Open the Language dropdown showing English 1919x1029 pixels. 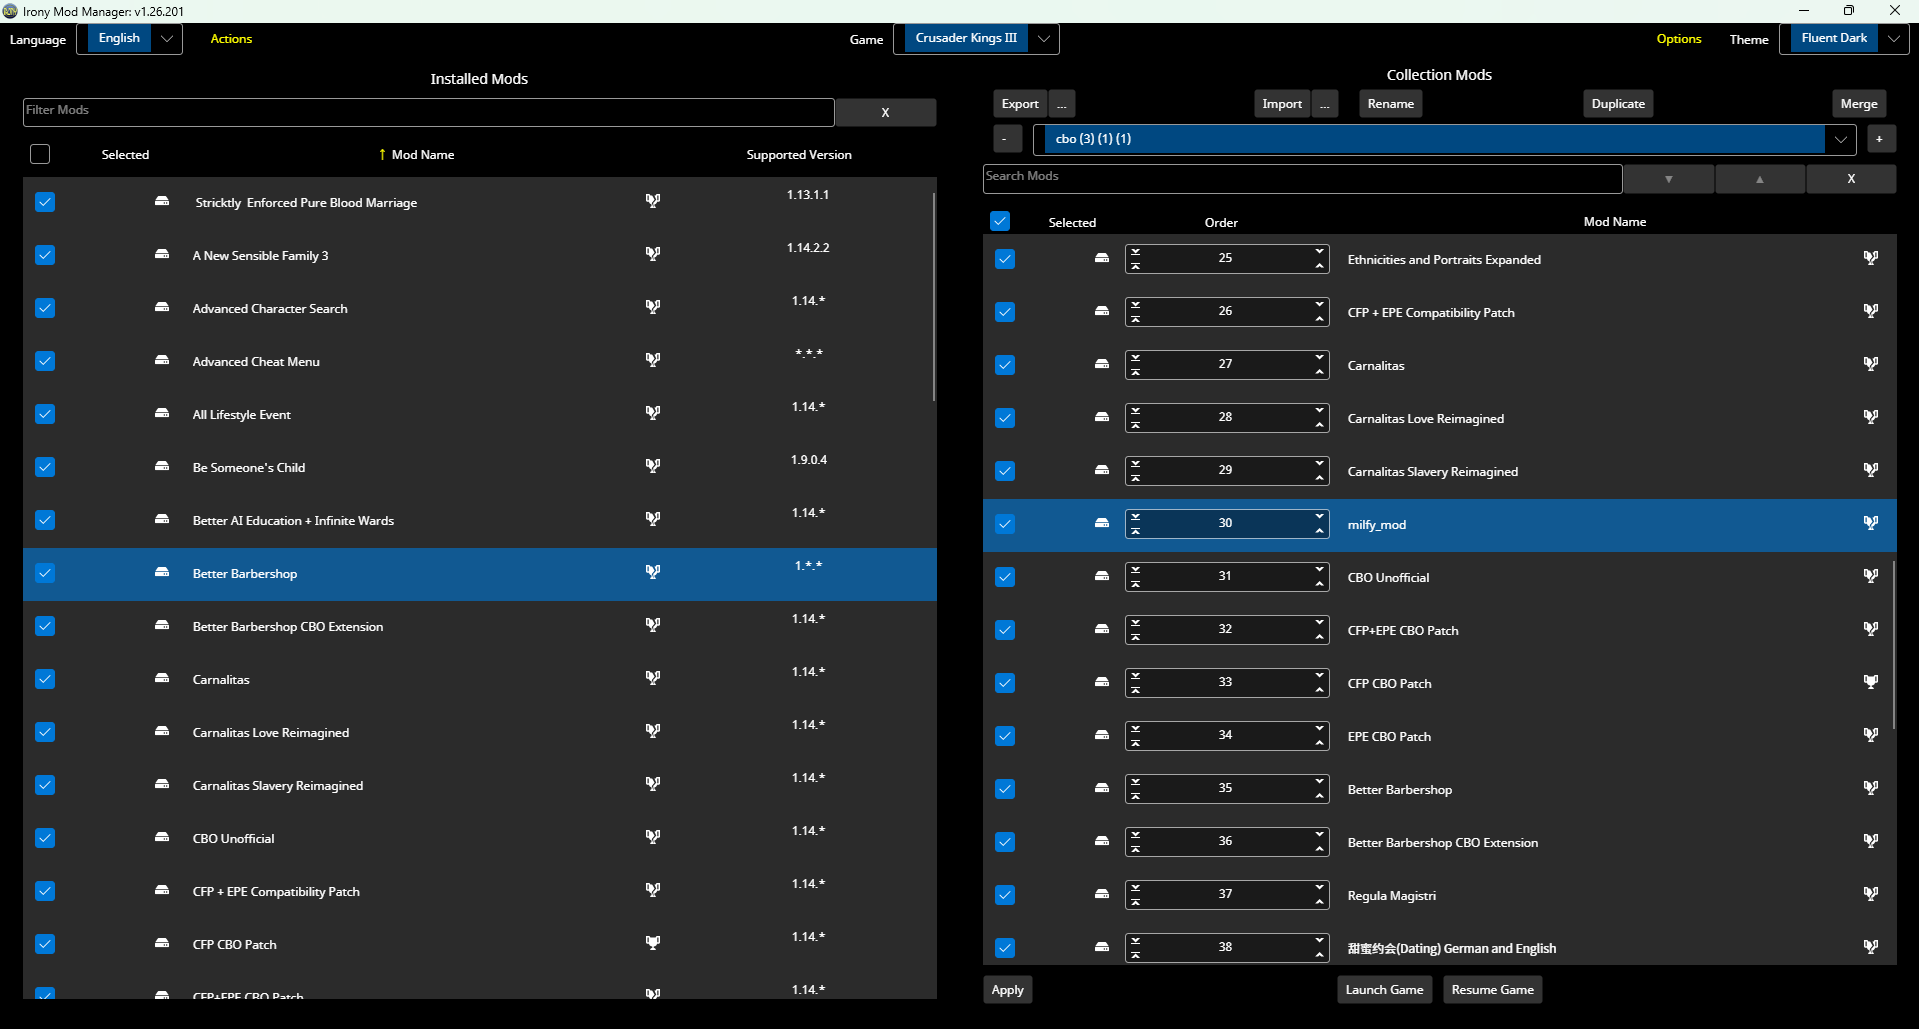[130, 39]
